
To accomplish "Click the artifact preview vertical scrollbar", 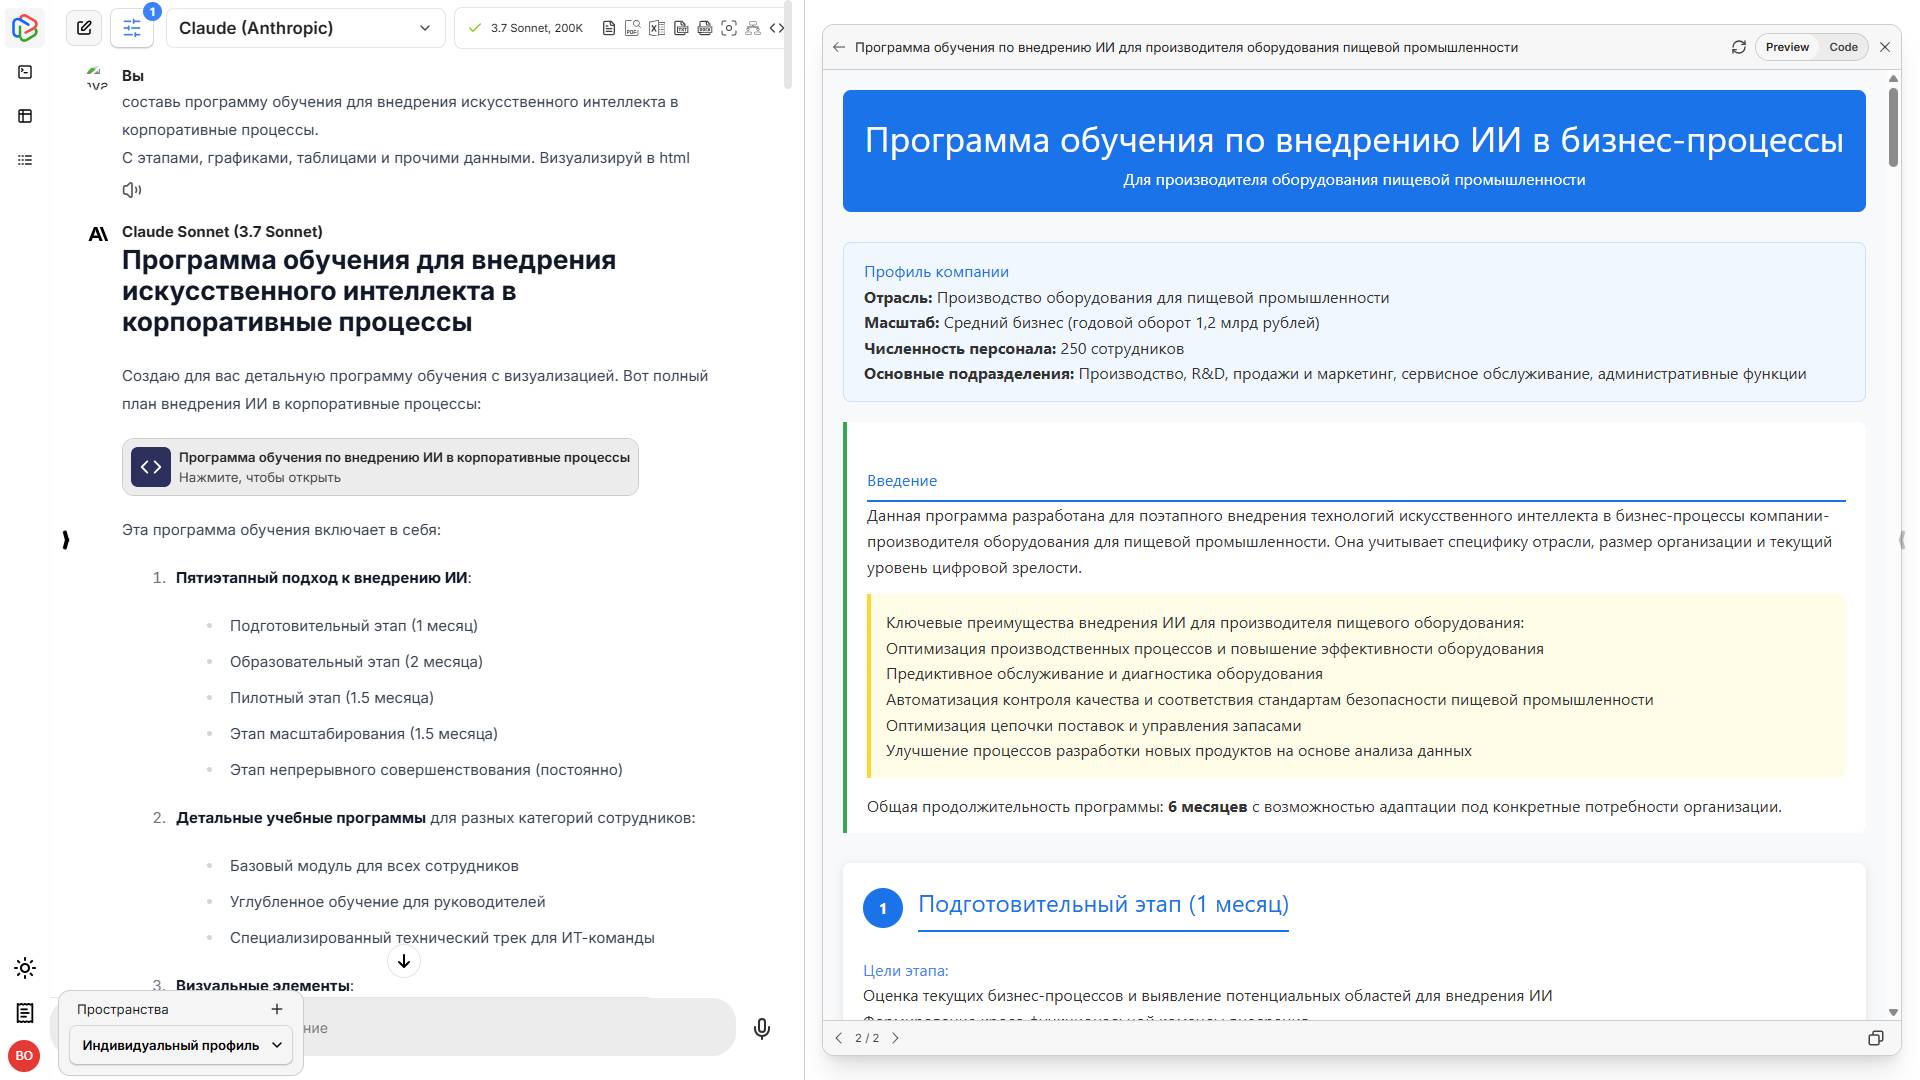I will click(x=1893, y=128).
